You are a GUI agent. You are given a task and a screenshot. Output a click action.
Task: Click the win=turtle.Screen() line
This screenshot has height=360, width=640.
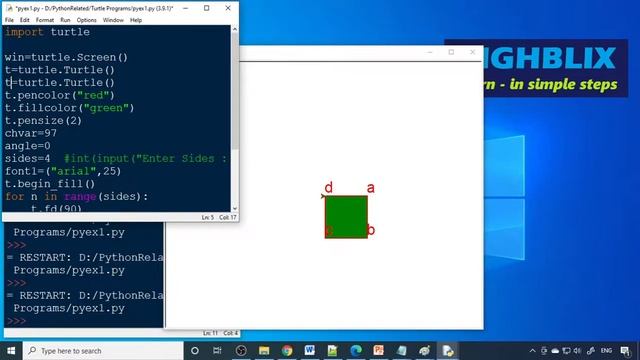tap(66, 57)
